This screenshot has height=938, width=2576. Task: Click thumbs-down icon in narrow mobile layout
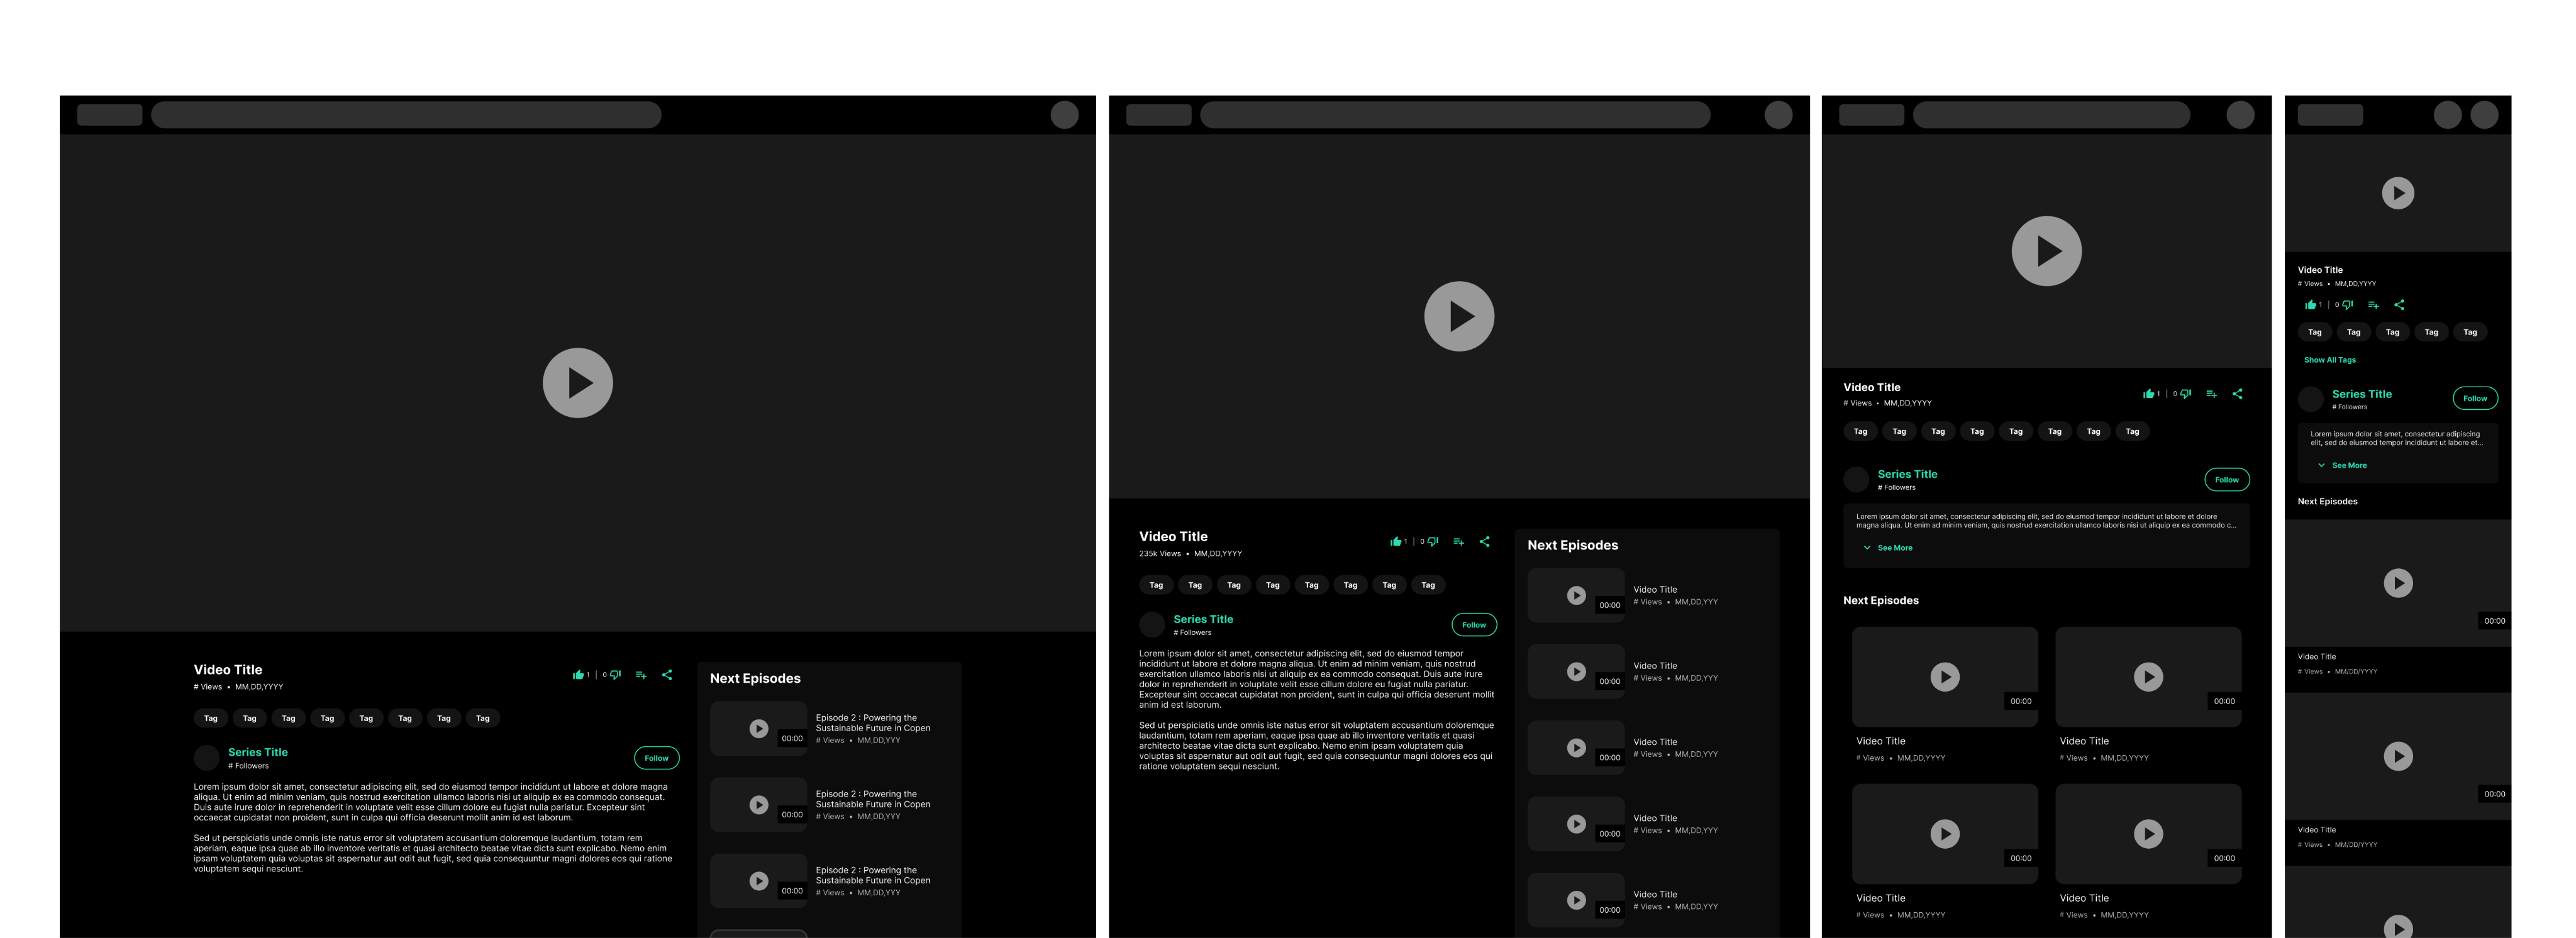[2348, 305]
